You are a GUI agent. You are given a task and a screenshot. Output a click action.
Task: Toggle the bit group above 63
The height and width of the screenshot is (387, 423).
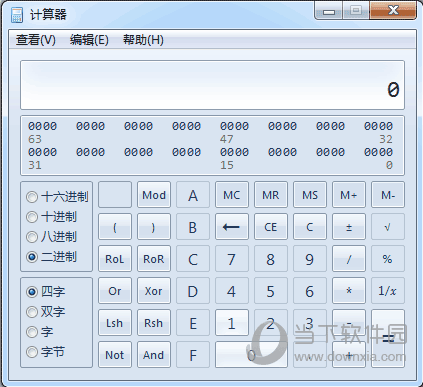42,126
